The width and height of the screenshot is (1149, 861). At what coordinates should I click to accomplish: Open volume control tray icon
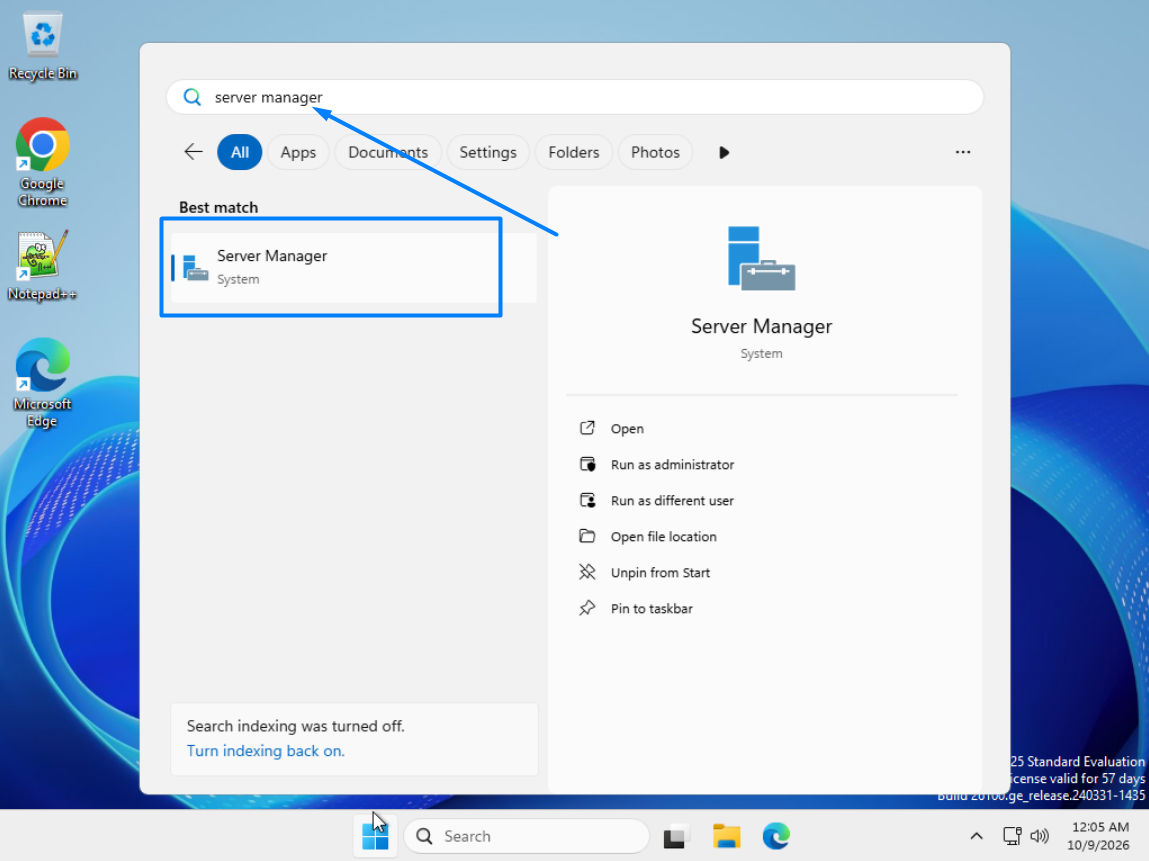click(1039, 836)
